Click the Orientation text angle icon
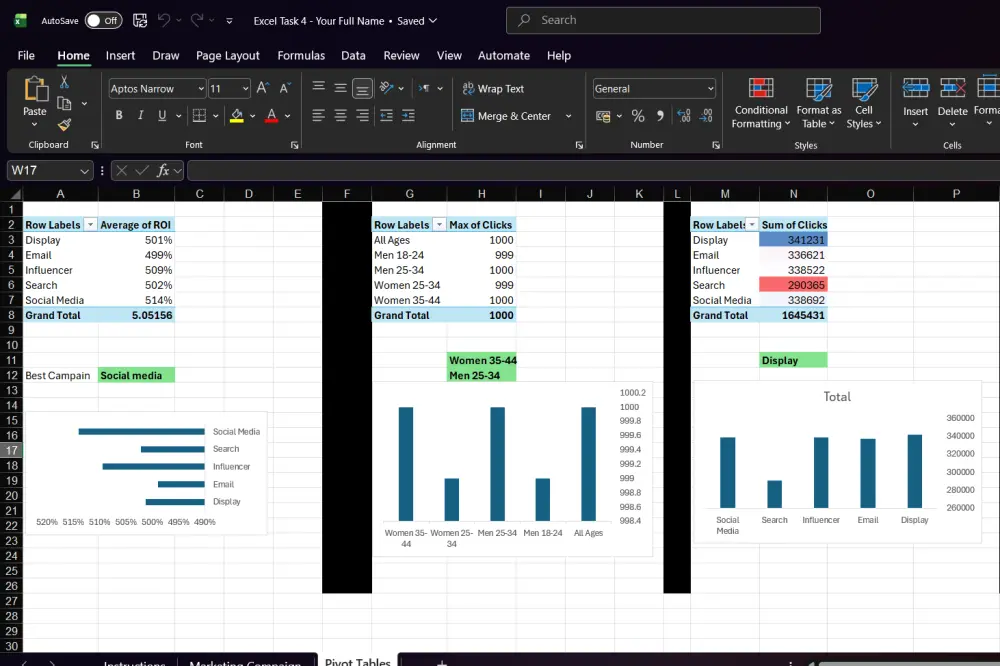The image size is (1000, 666). pos(386,88)
